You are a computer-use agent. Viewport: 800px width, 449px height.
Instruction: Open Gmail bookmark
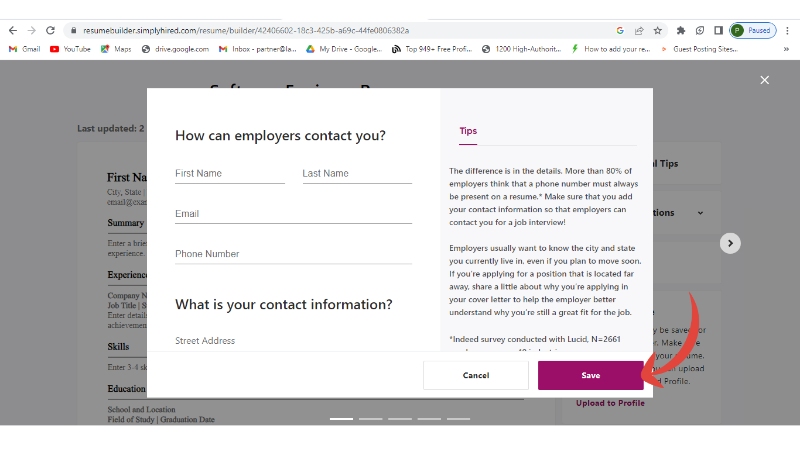click(24, 48)
